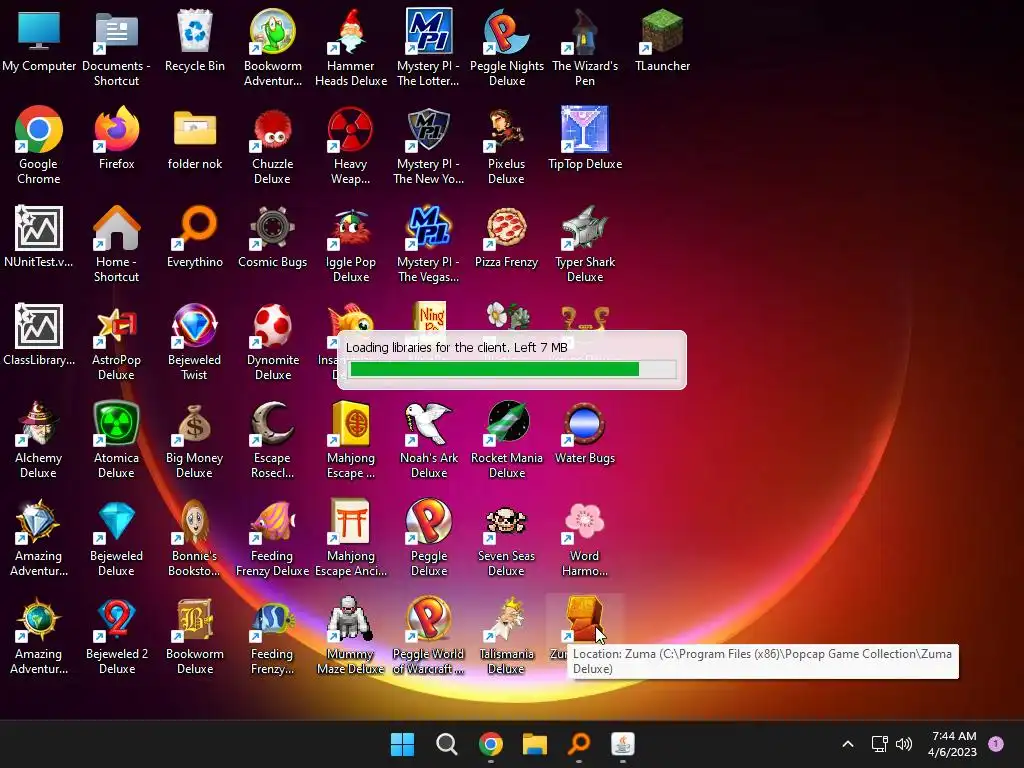
Task: Select Mahjong Escape Ancient torii icon
Action: [351, 520]
